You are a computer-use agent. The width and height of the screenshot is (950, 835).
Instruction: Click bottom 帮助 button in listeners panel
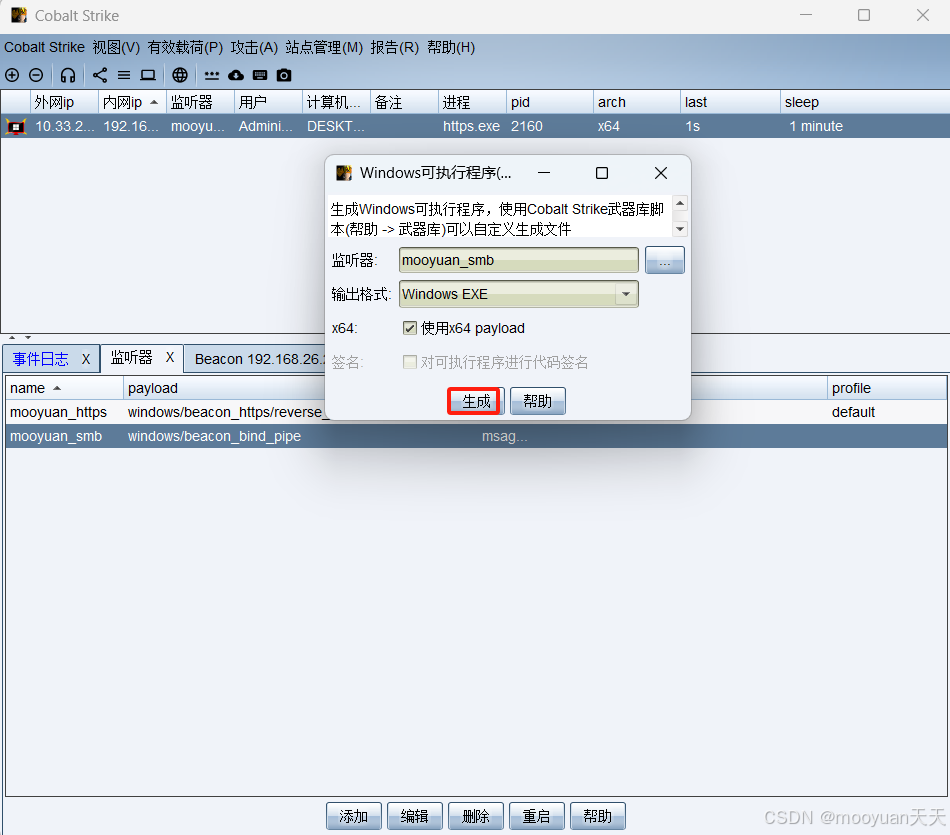point(598,816)
